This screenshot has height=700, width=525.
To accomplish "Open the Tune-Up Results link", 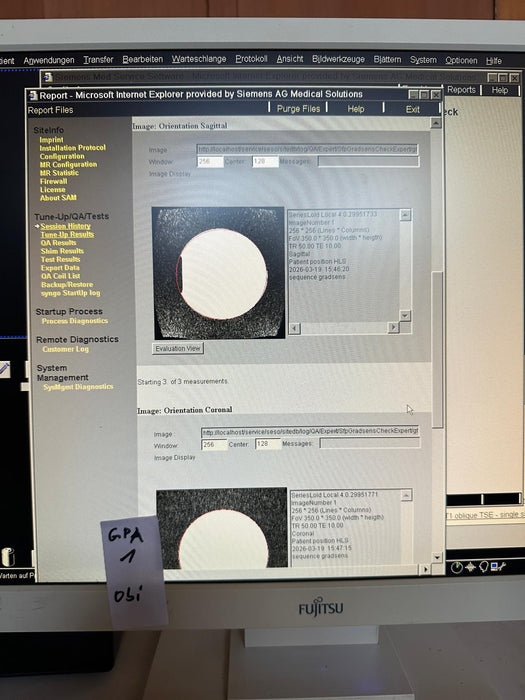I will coord(67,234).
